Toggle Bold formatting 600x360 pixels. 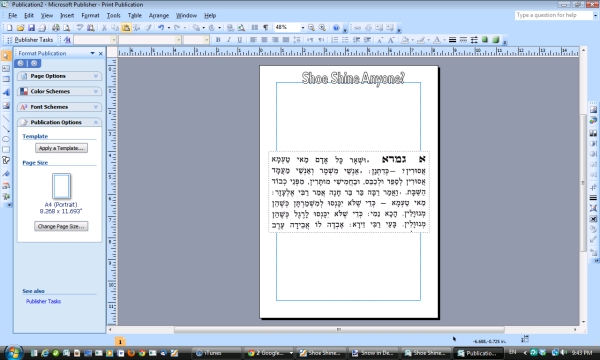[218, 40]
